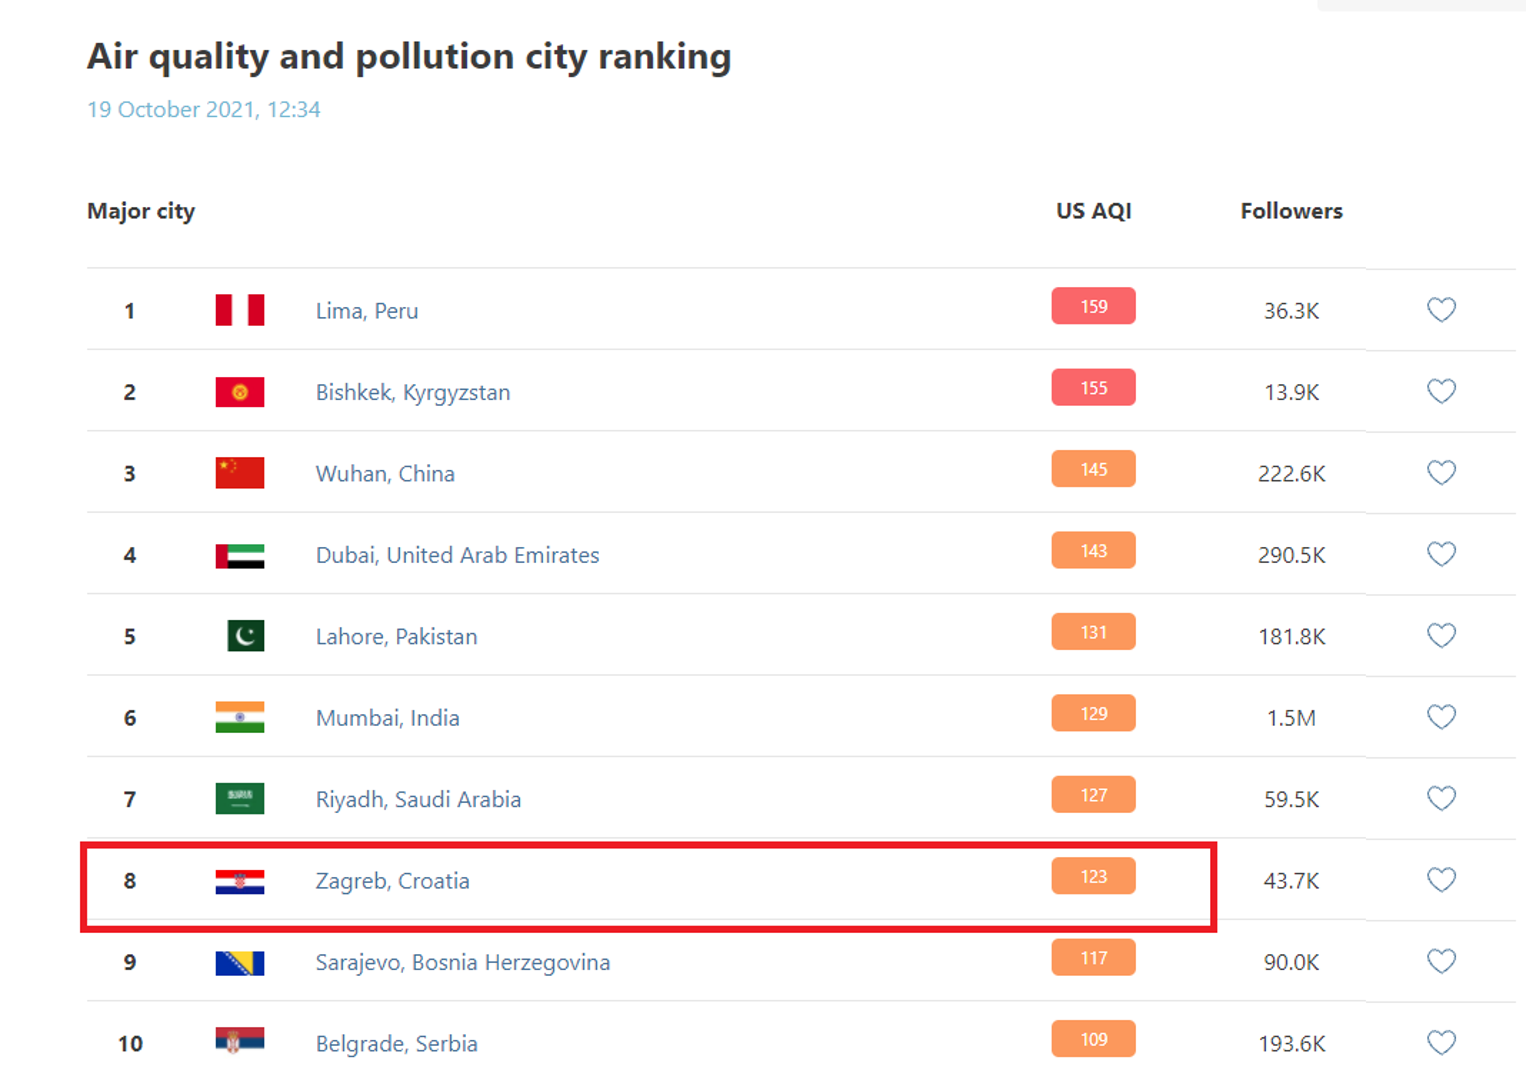Open Zagreb, Croatia city link
The width and height of the screenshot is (1526, 1080).
point(392,881)
